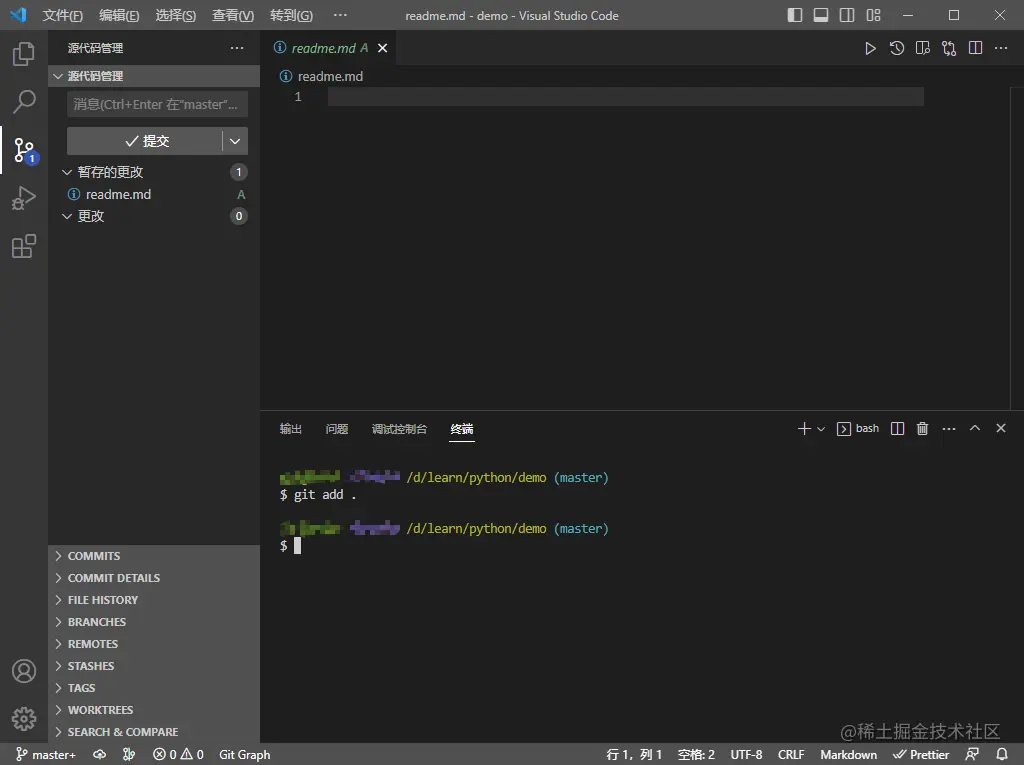The width and height of the screenshot is (1024, 765).
Task: Click the 提交 commit button
Action: [145, 141]
